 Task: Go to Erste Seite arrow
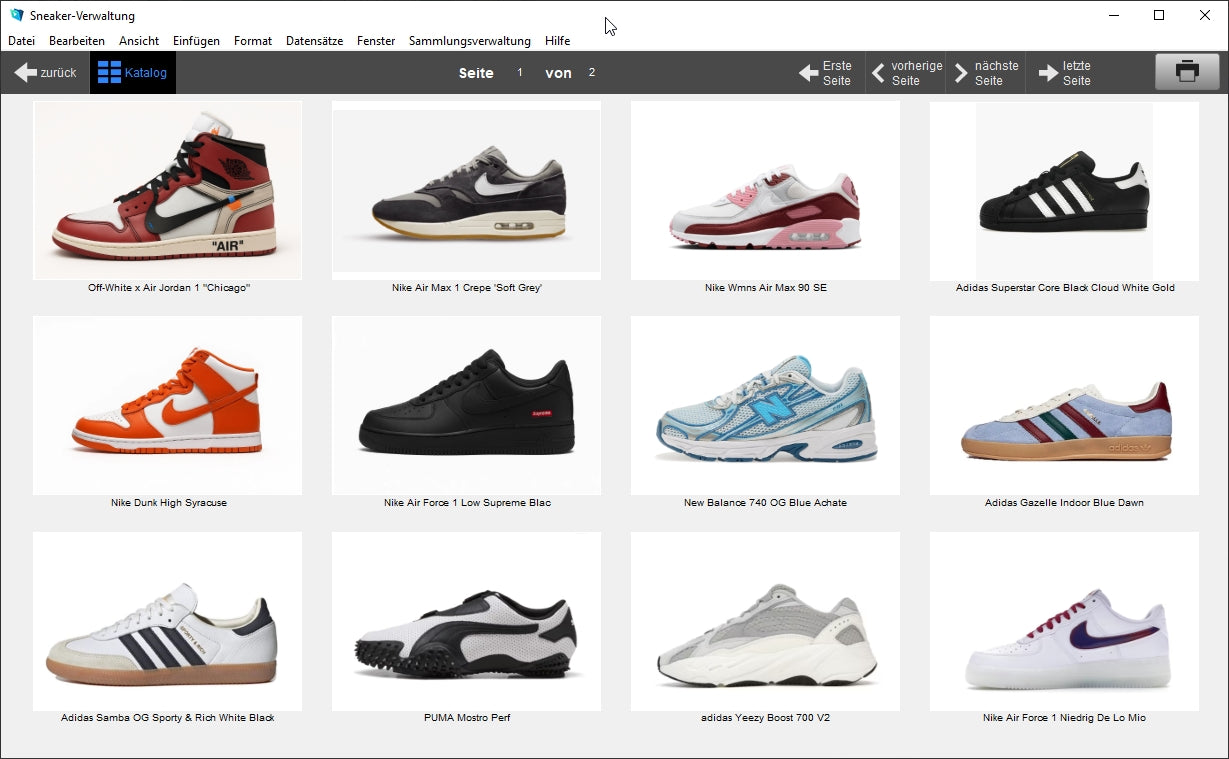pos(808,73)
